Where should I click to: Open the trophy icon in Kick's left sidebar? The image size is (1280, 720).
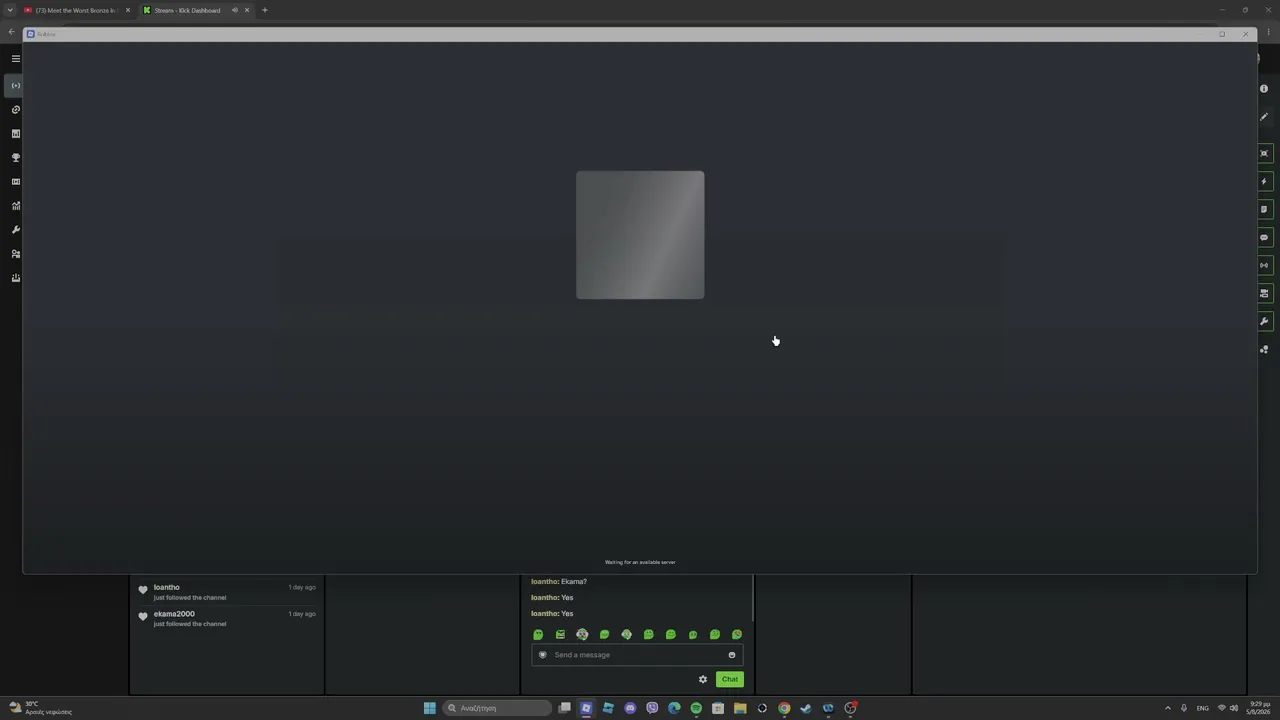pos(15,158)
